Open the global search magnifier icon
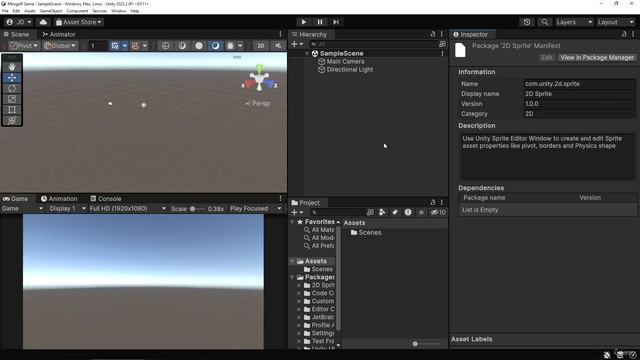This screenshot has height=360, width=640. click(x=544, y=22)
